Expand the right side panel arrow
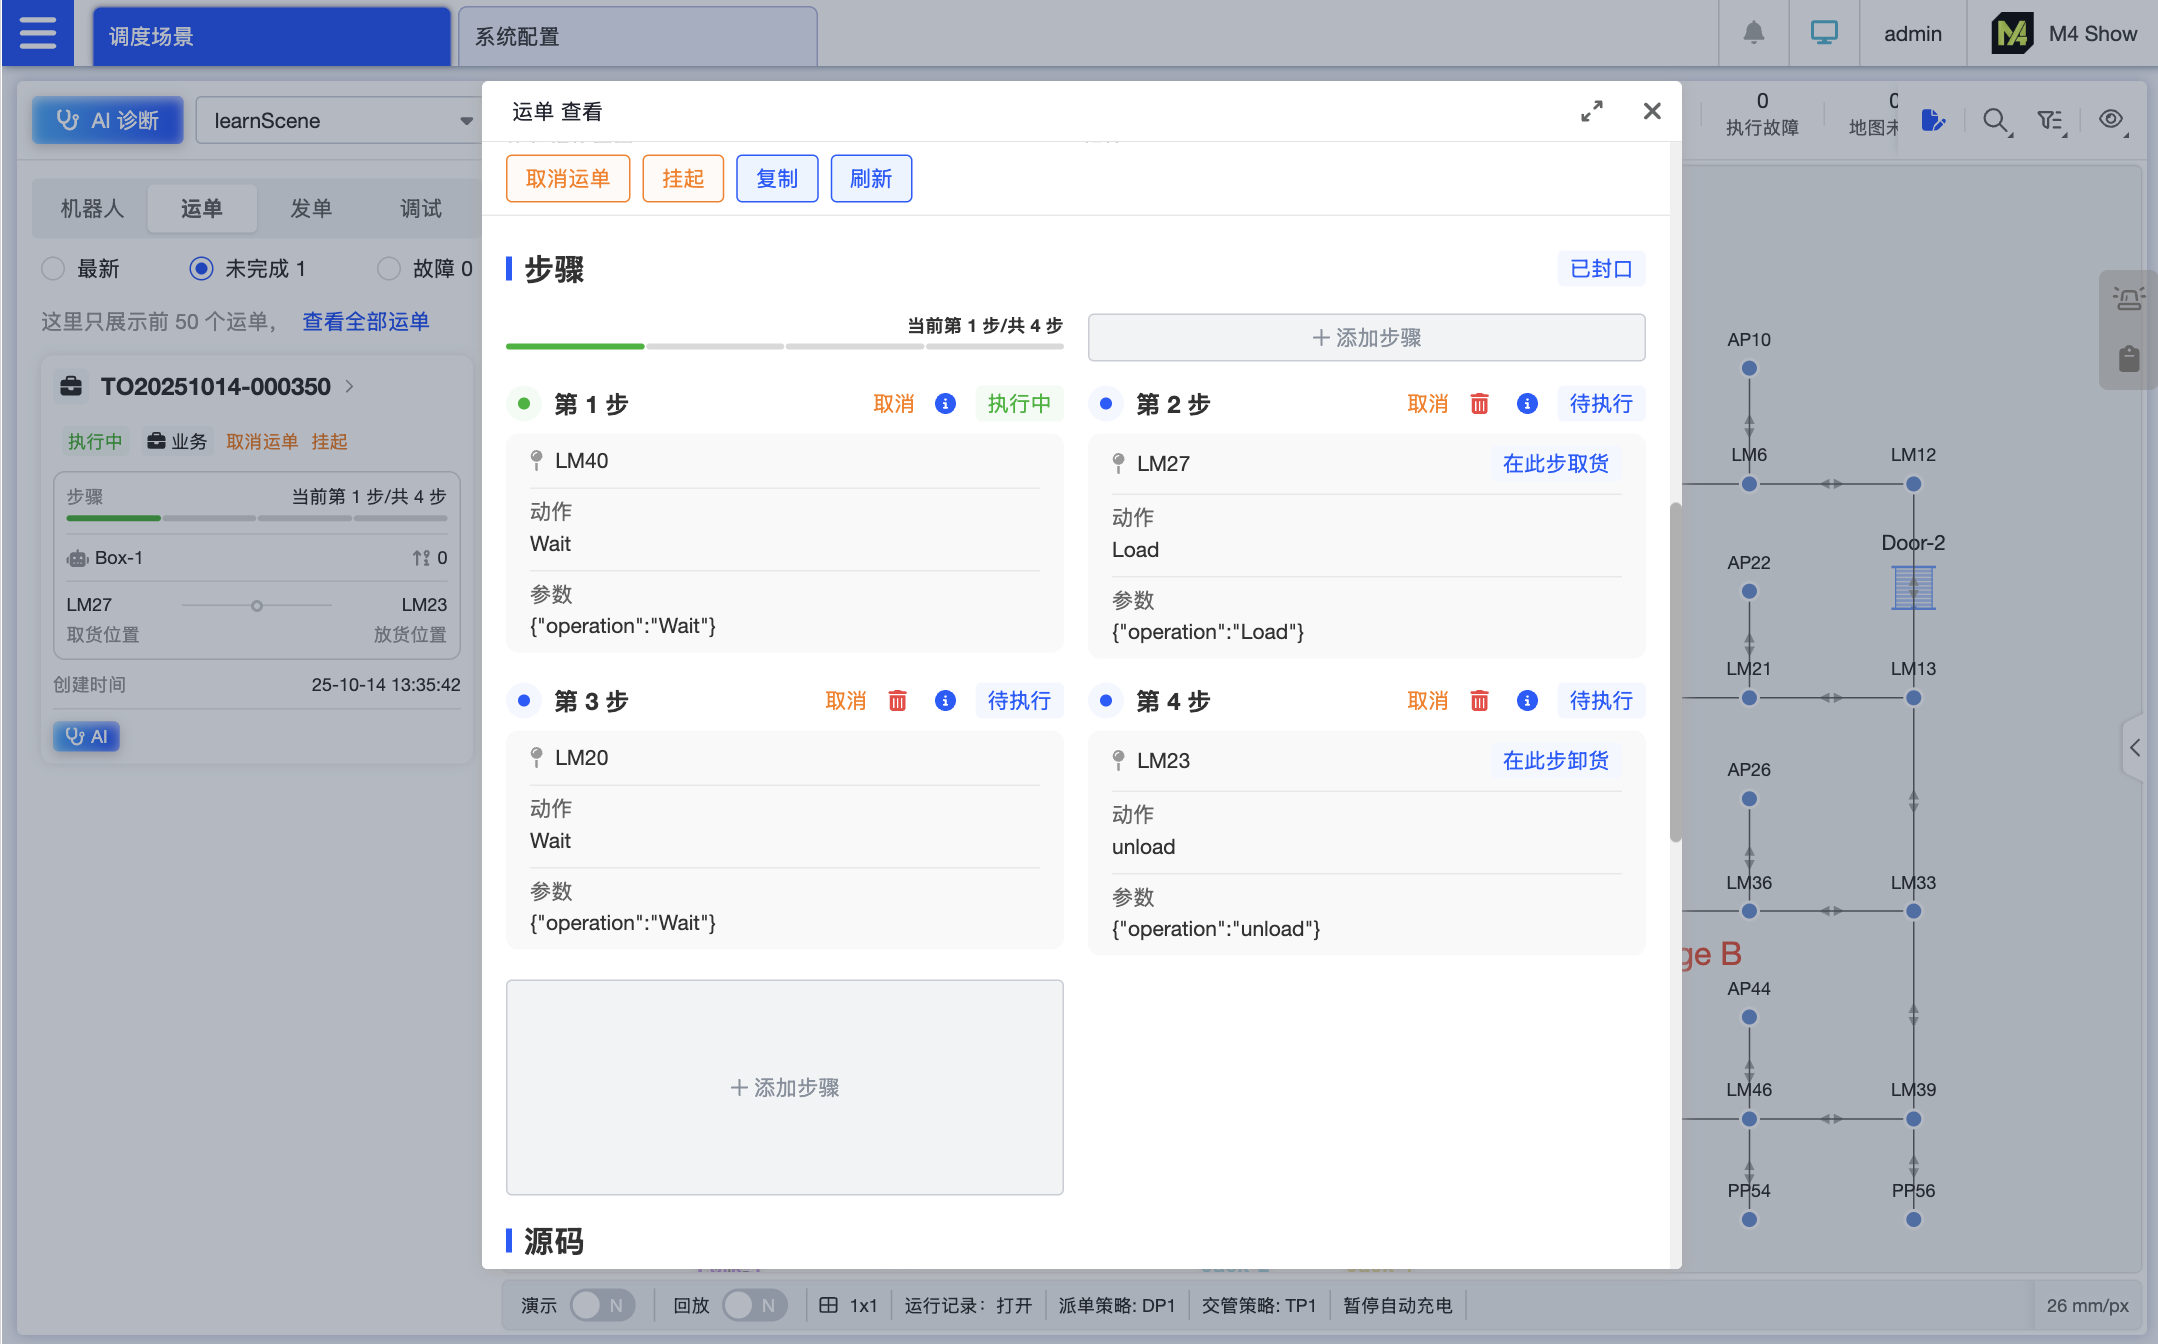 pyautogui.click(x=2134, y=747)
